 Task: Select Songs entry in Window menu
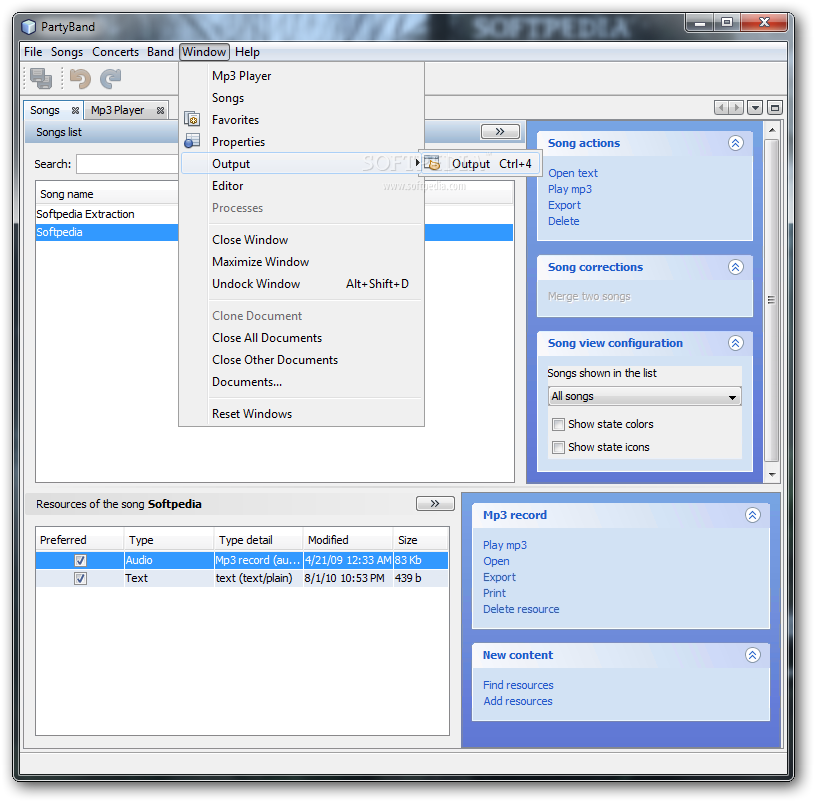pos(301,98)
